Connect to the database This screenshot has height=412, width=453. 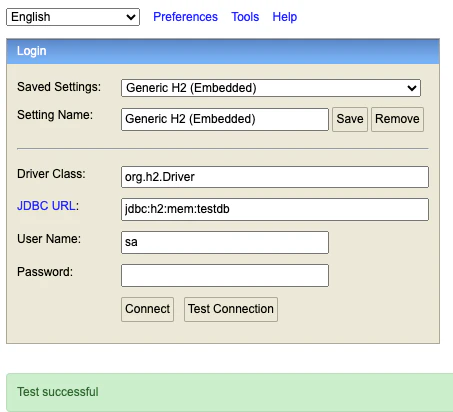pyautogui.click(x=147, y=309)
